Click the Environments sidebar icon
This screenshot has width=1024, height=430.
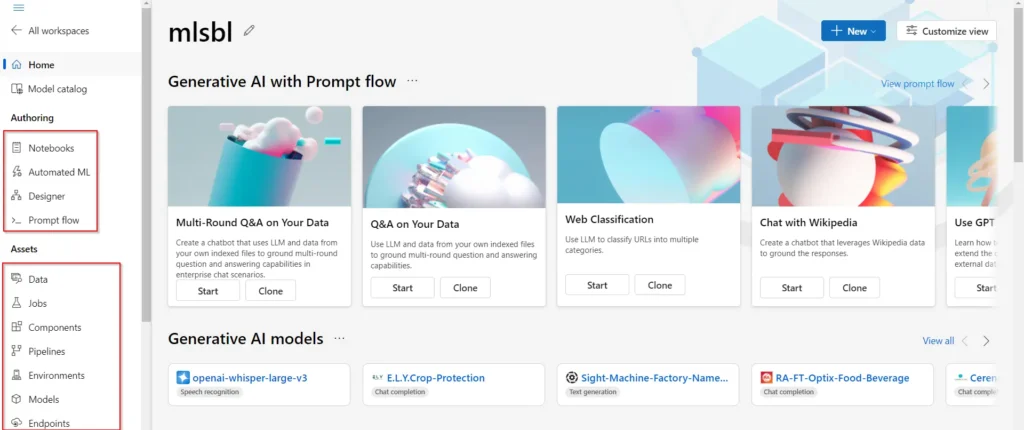coord(17,375)
